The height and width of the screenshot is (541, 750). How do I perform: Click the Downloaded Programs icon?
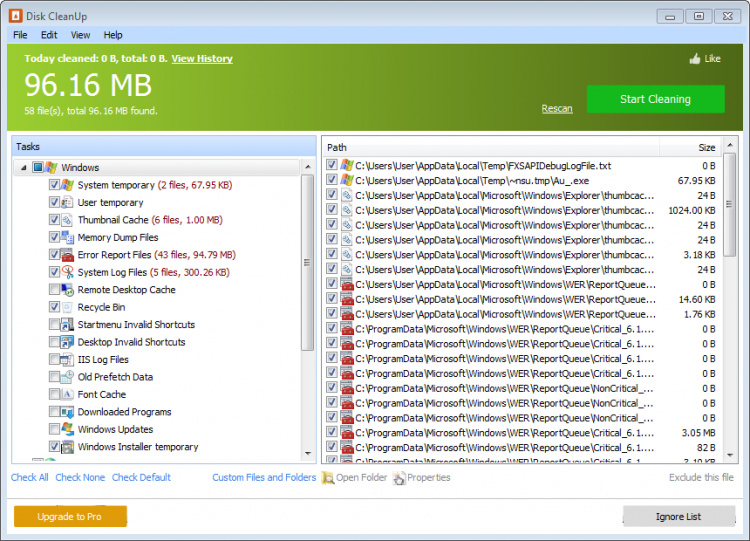coord(67,412)
